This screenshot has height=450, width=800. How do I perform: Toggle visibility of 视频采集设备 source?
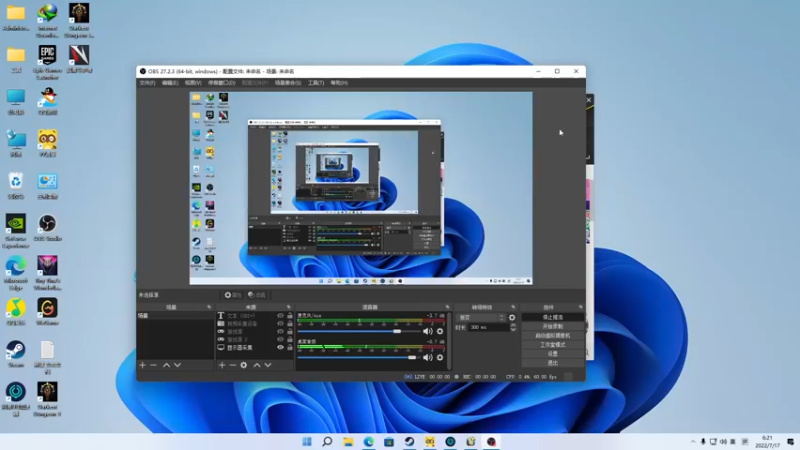point(280,323)
